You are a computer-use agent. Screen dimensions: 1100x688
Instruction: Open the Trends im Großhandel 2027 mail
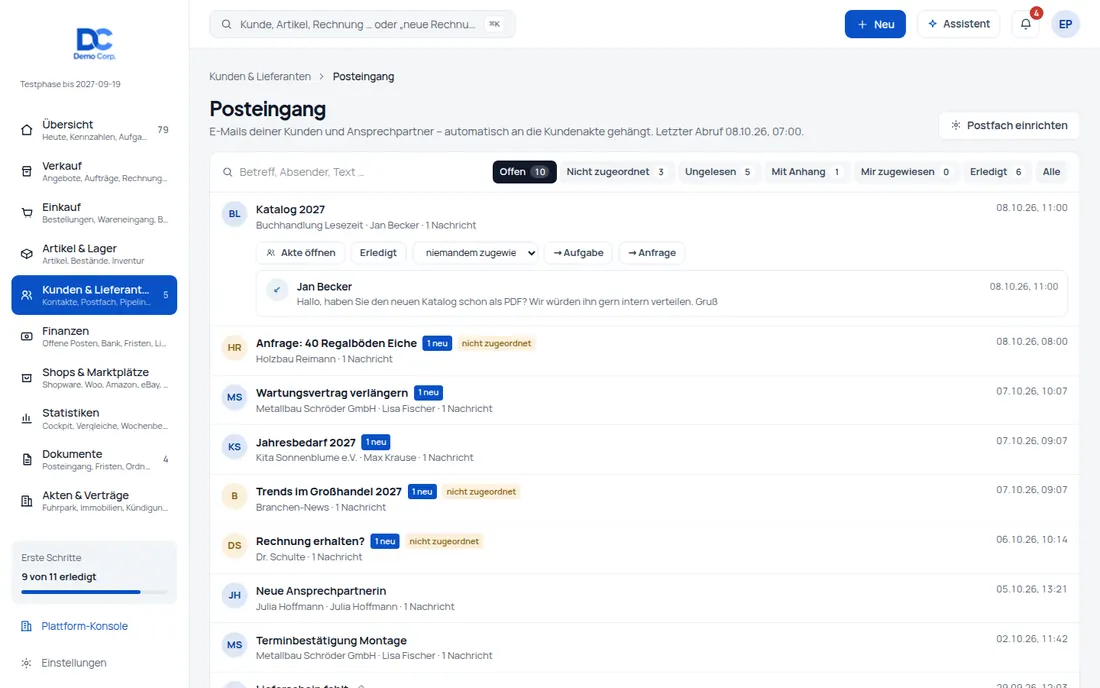pyautogui.click(x=644, y=499)
